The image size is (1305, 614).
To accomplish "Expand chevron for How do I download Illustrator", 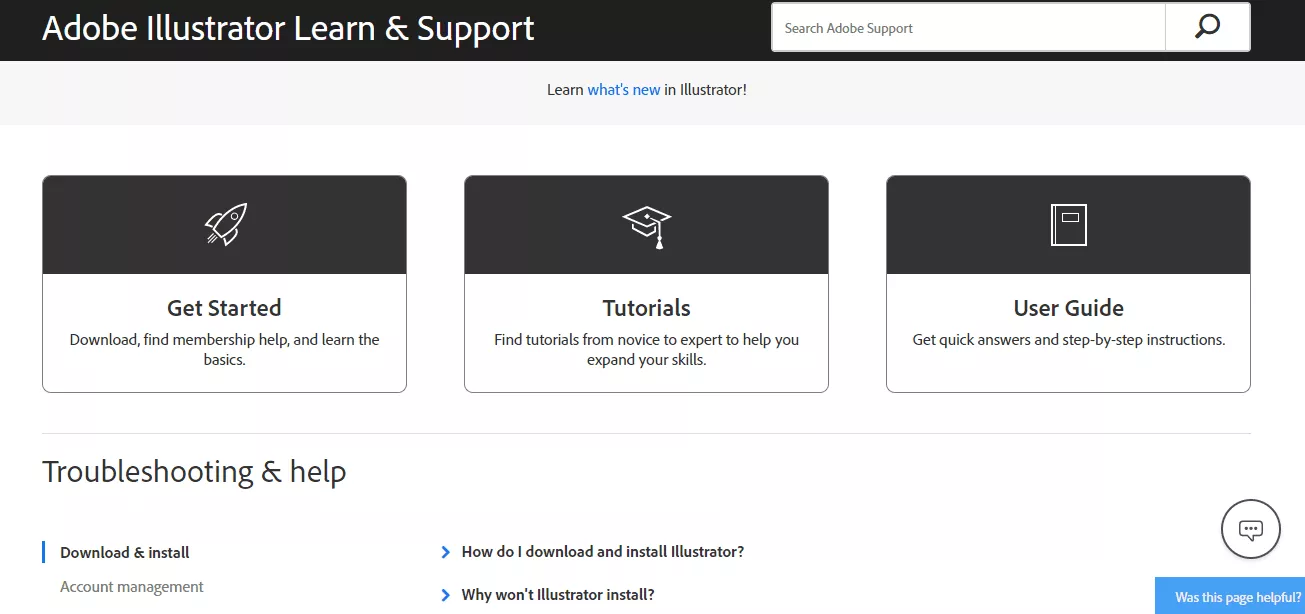I will pyautogui.click(x=446, y=552).
